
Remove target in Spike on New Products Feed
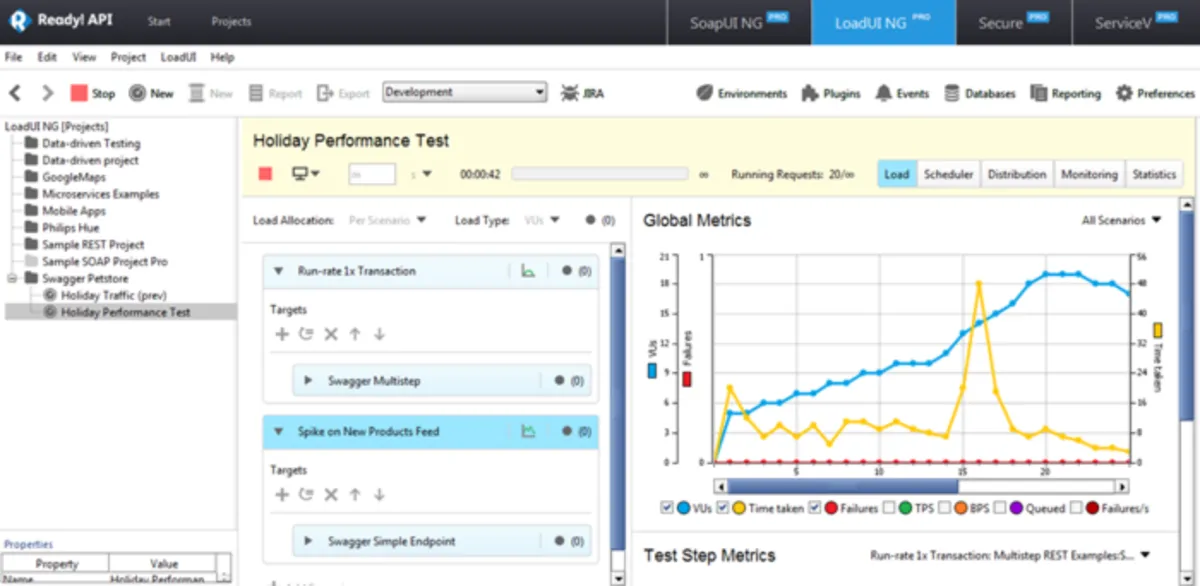pyautogui.click(x=331, y=494)
